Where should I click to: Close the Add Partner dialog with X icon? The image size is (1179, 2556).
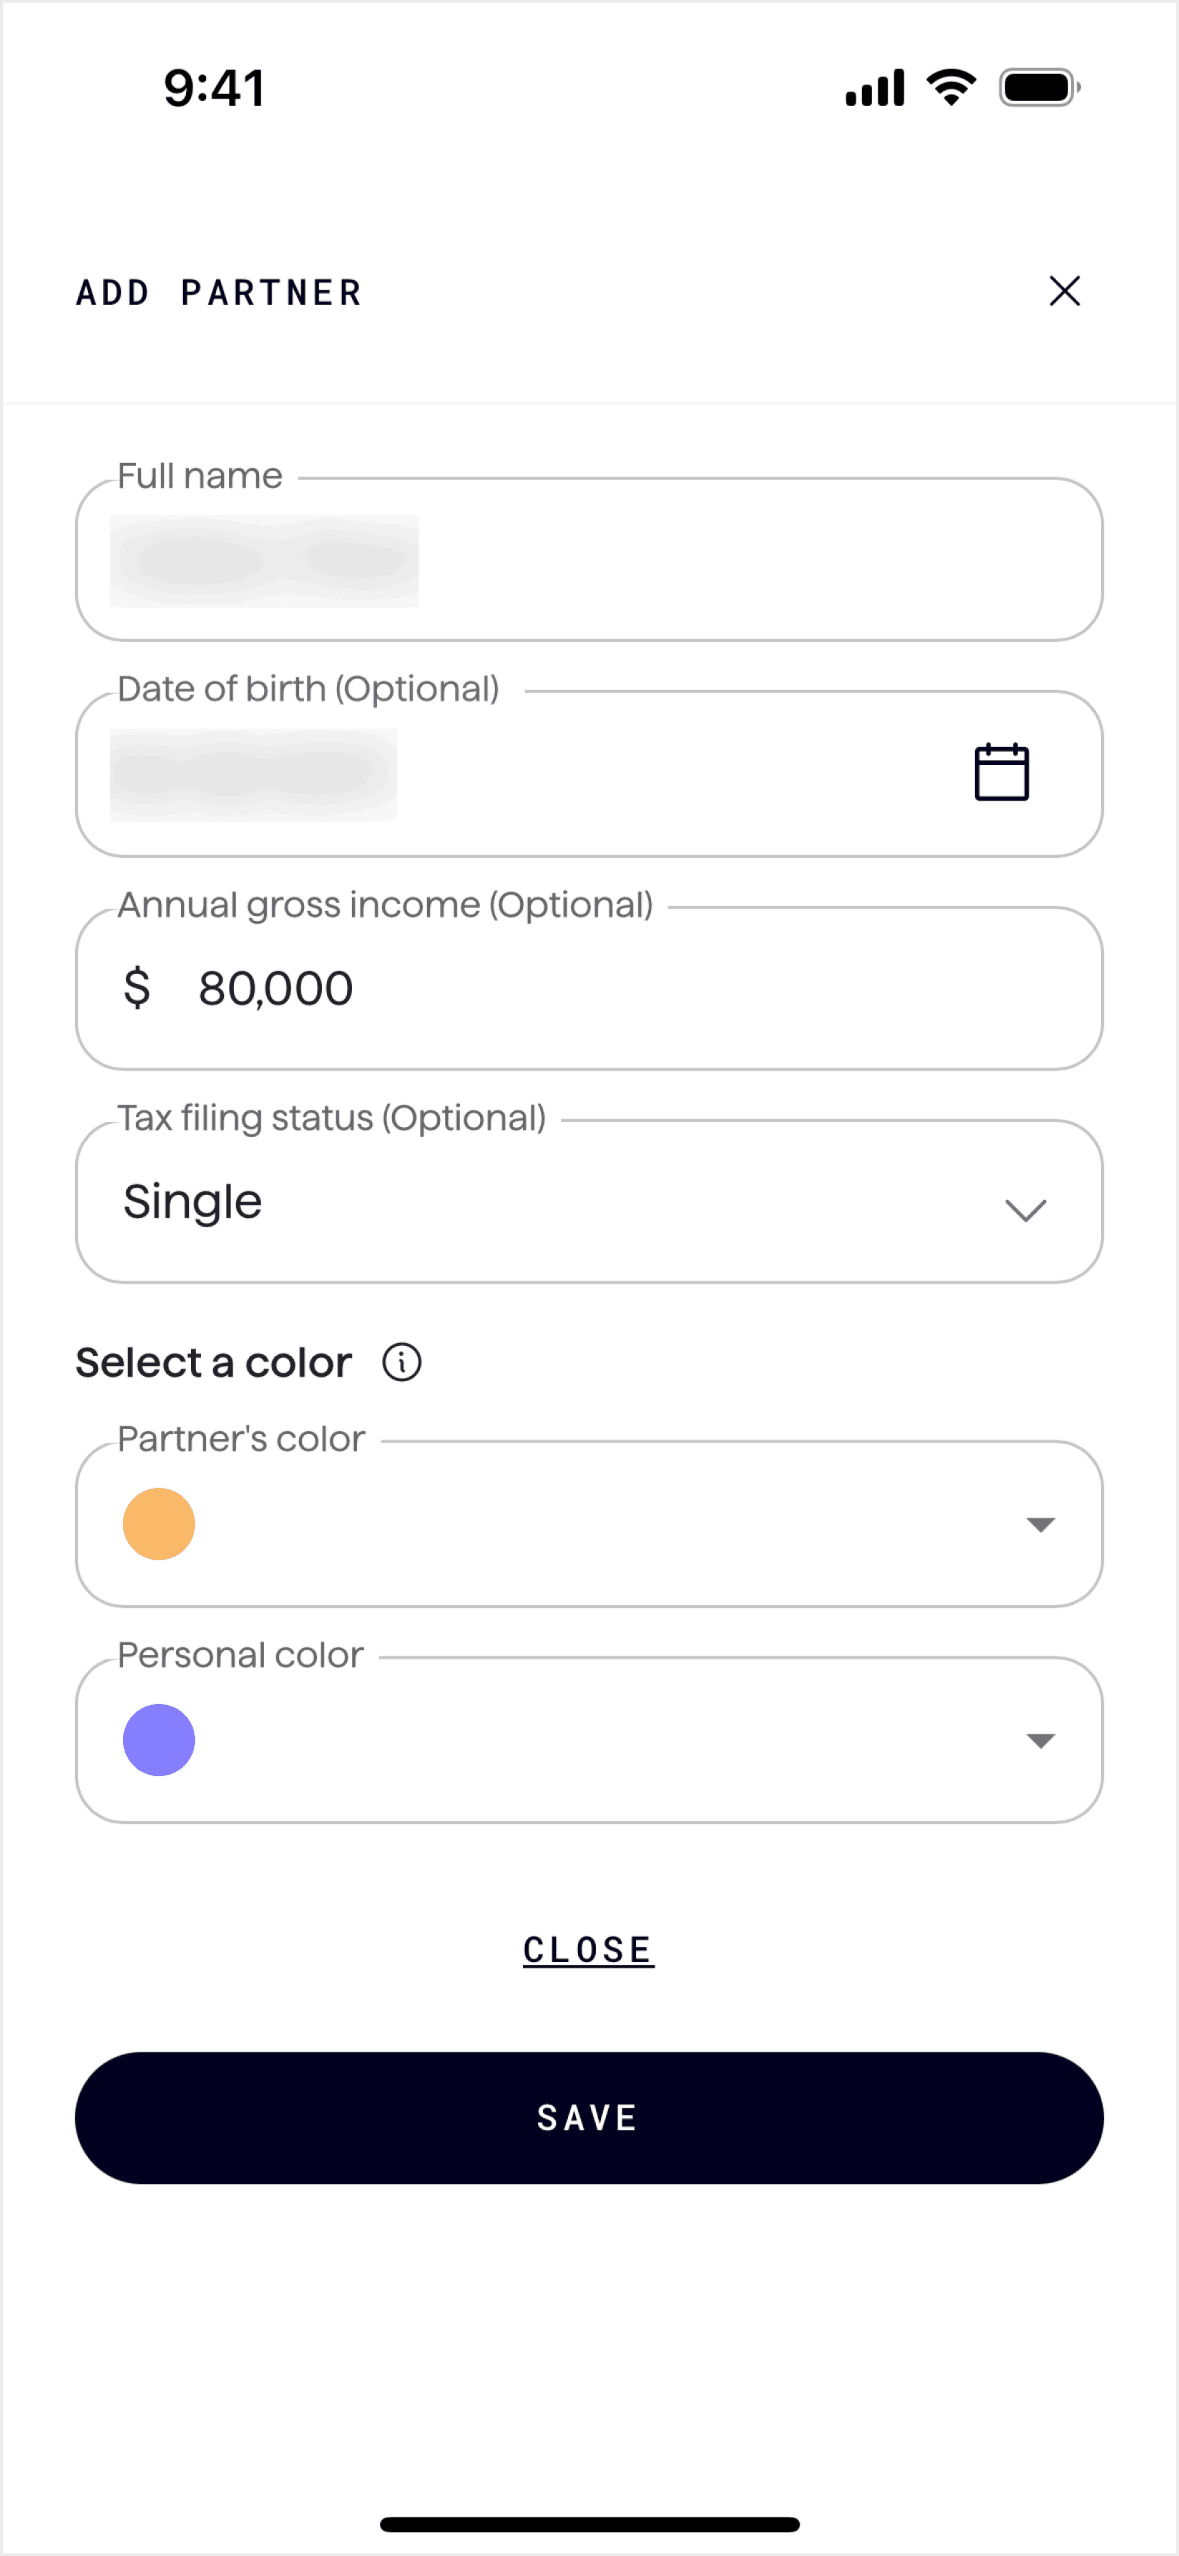pyautogui.click(x=1064, y=291)
